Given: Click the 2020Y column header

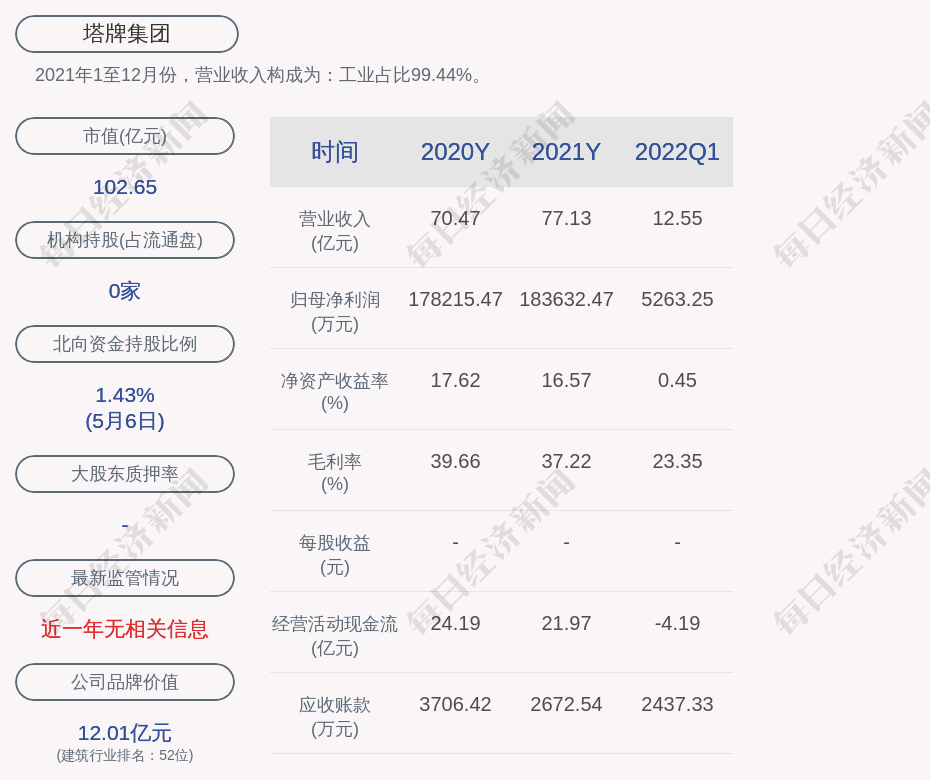Looking at the screenshot, I should point(455,152).
